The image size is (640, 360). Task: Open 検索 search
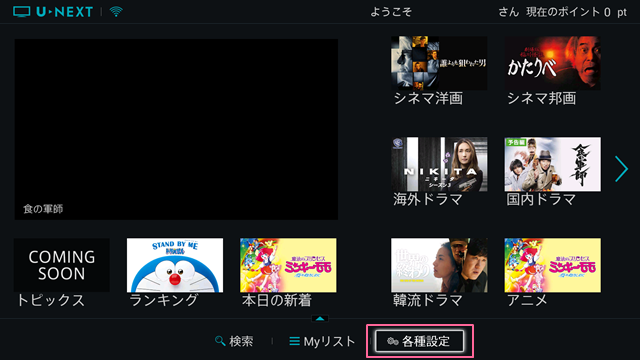pos(234,341)
